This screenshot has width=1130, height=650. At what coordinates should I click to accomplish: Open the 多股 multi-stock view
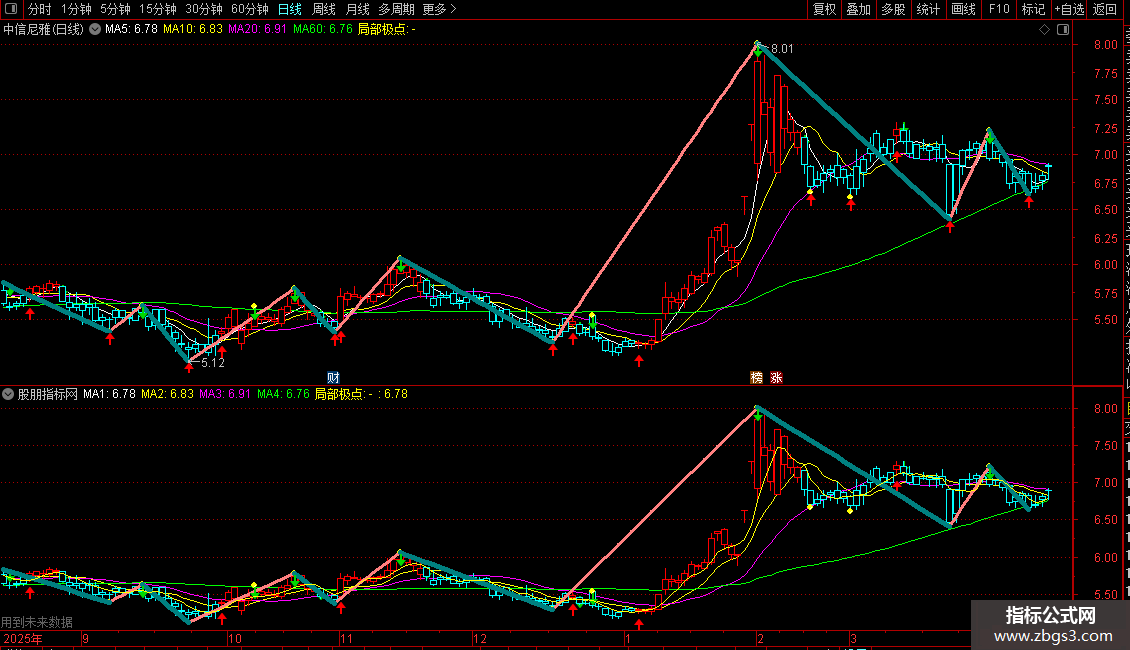(x=893, y=9)
